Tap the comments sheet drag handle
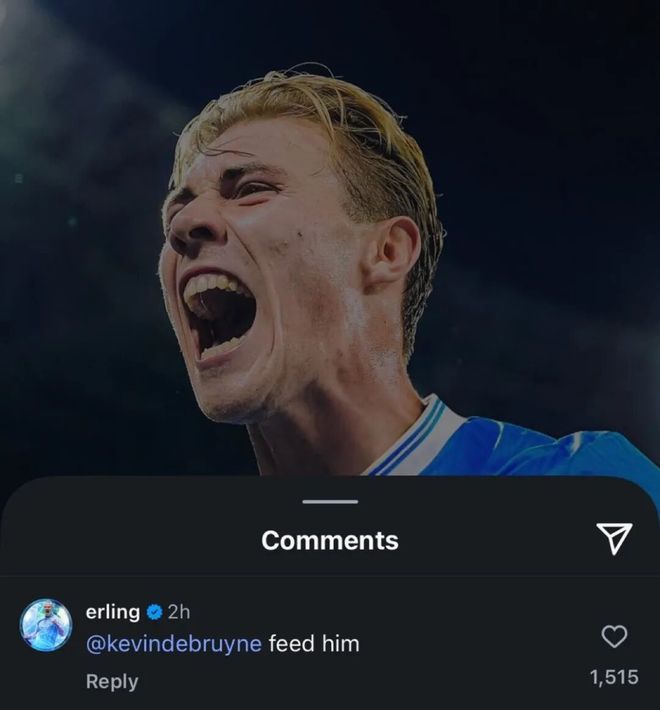 [x=329, y=501]
